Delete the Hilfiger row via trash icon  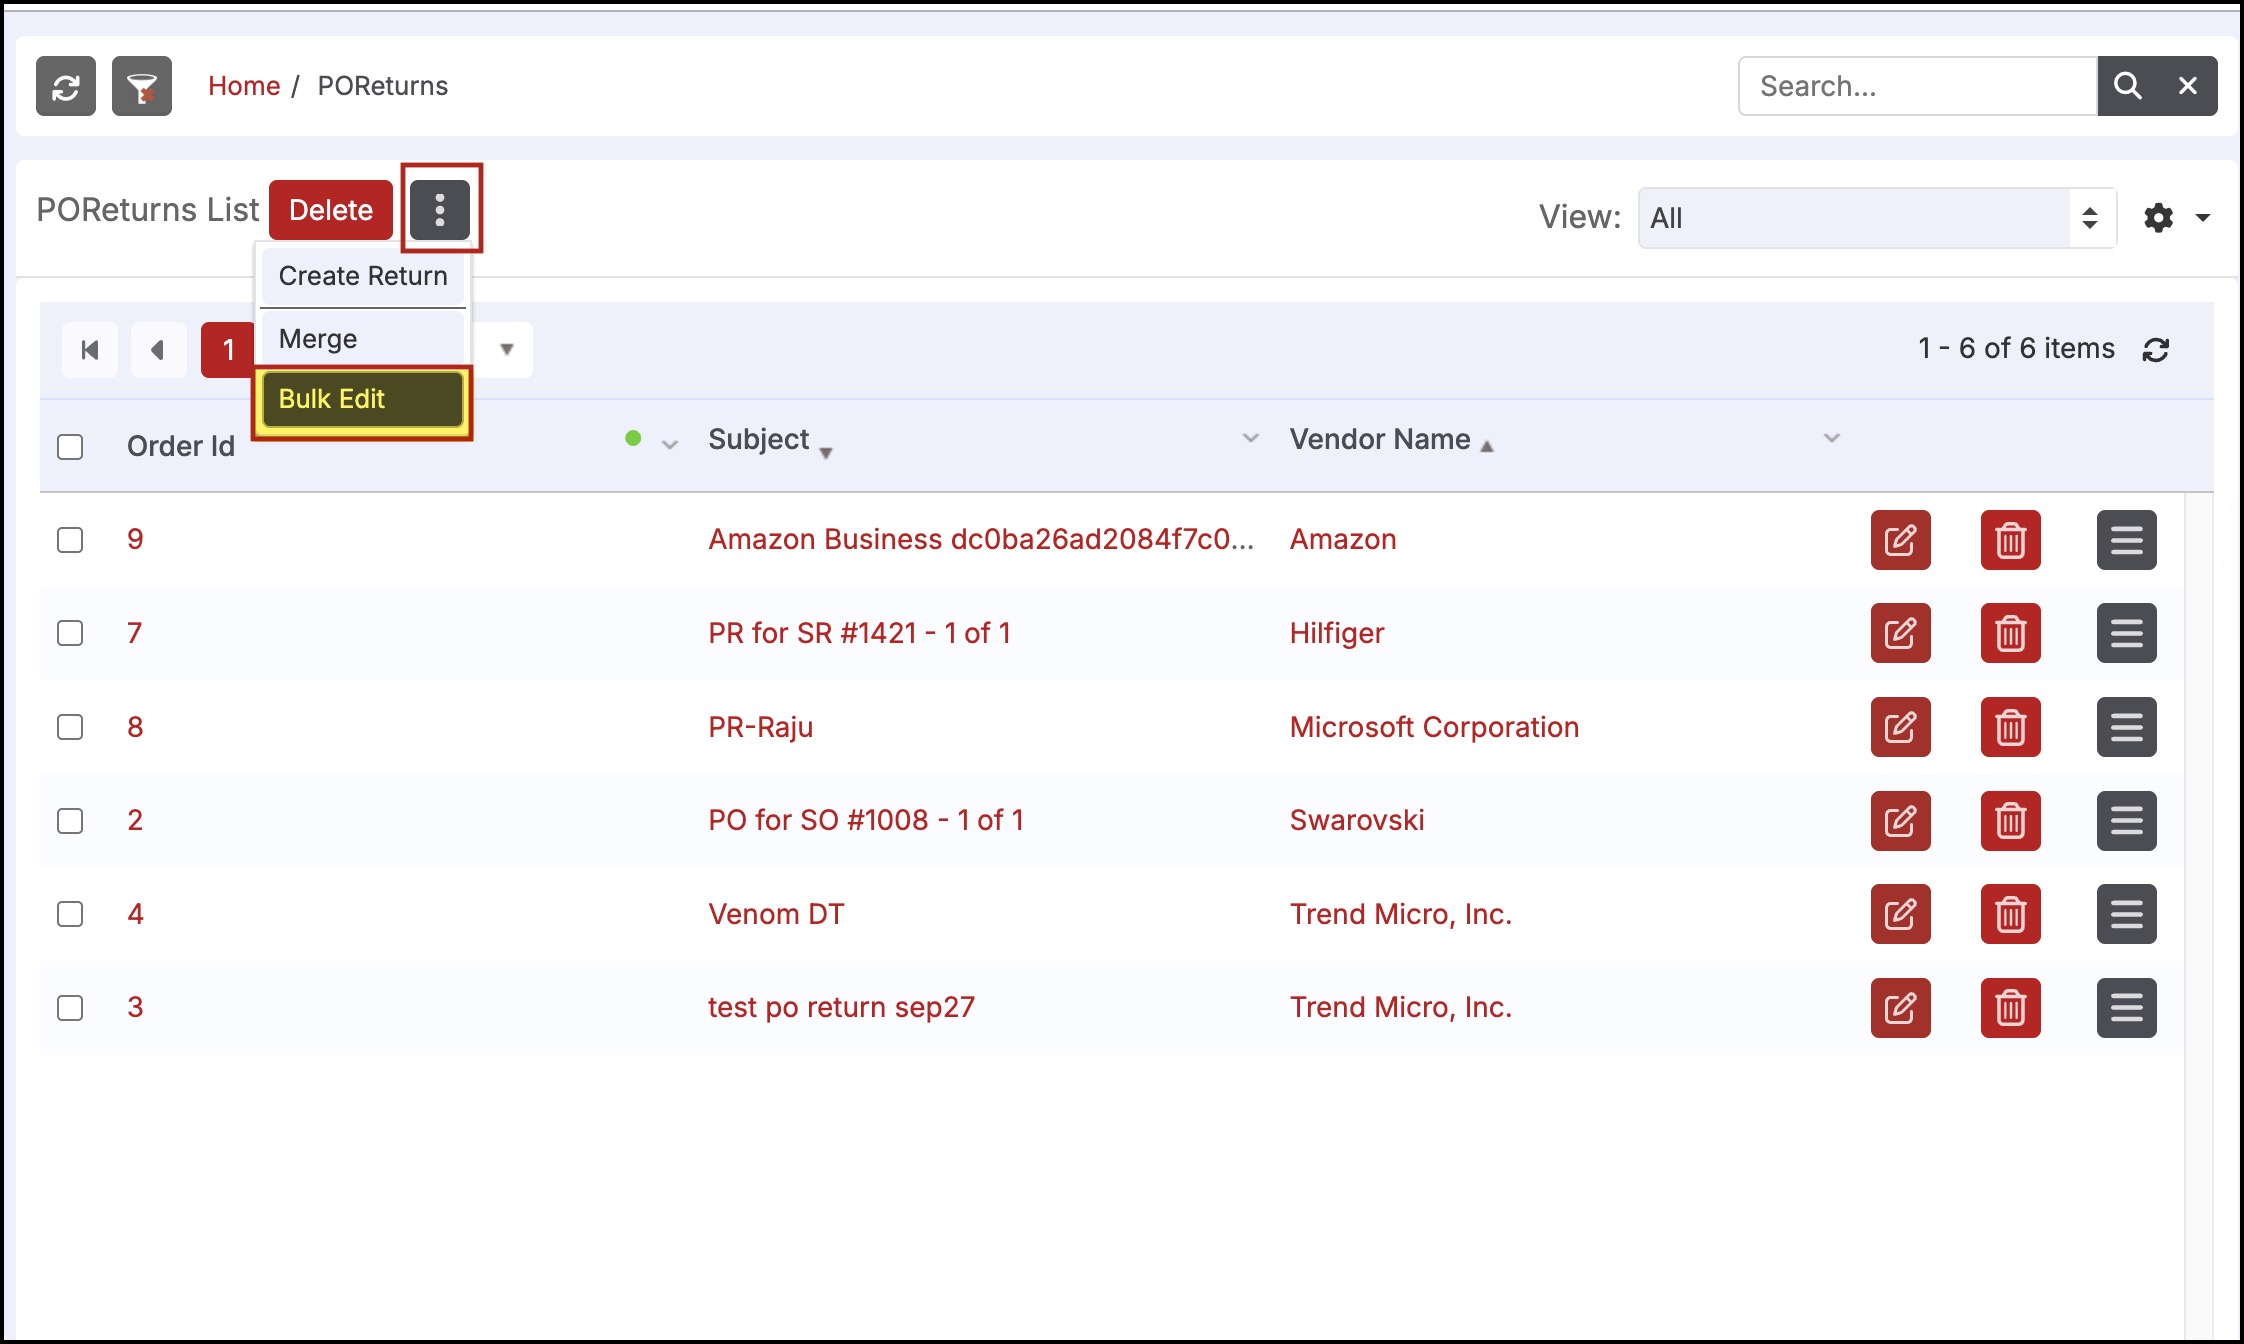(x=2010, y=634)
